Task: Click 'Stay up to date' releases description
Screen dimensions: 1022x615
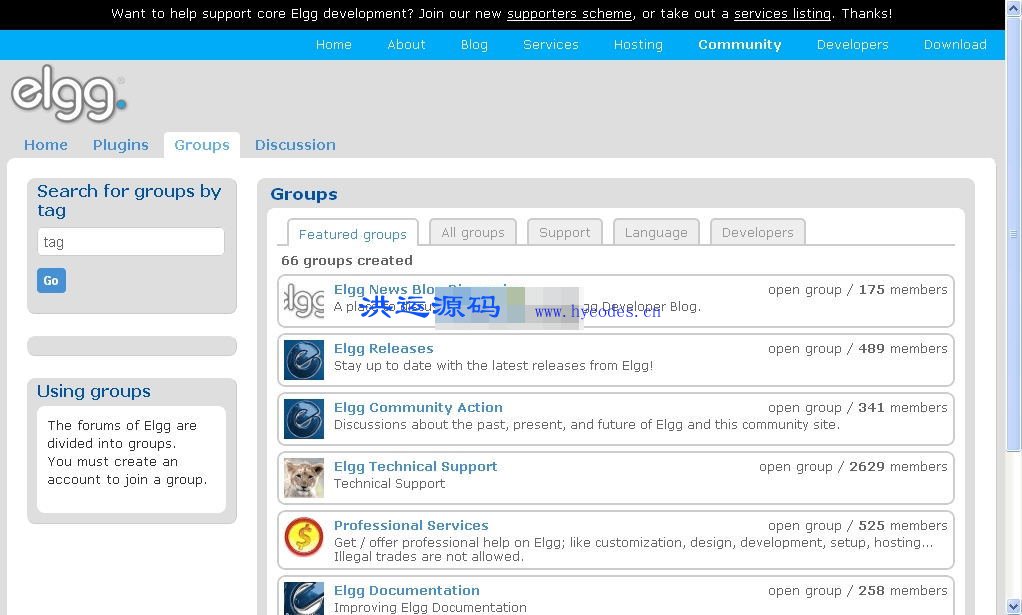Action: point(493,365)
